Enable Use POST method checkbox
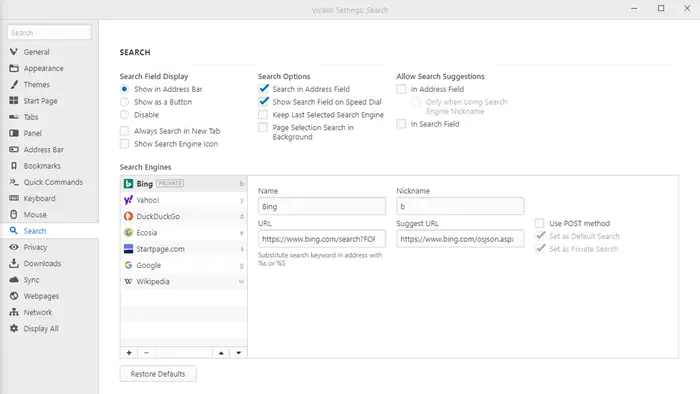Image resolution: width=700 pixels, height=394 pixels. coord(540,223)
